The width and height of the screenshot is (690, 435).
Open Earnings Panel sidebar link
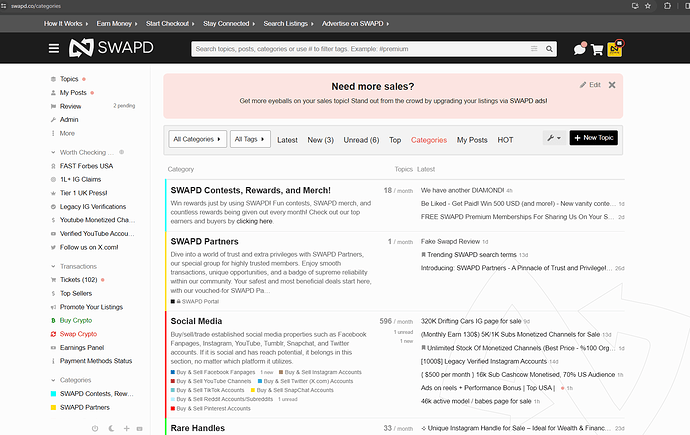tap(82, 347)
